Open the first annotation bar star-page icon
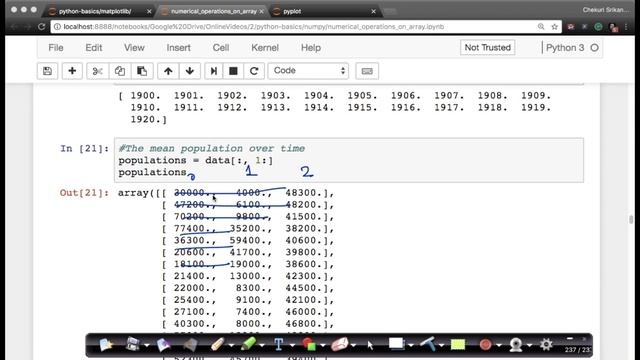This screenshot has height=360, width=640. tap(106, 344)
